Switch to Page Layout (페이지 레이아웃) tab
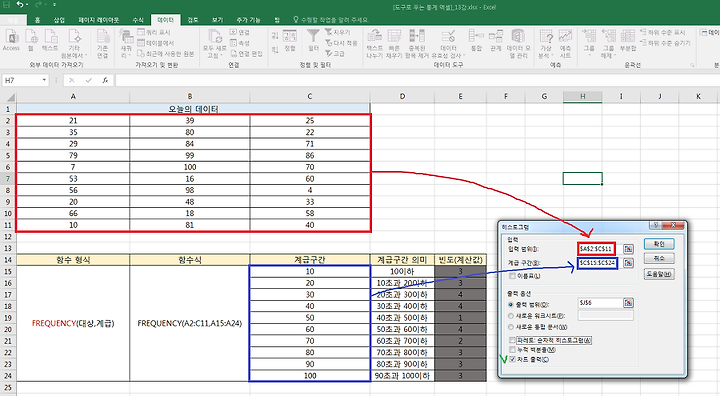The image size is (720, 396). [x=99, y=20]
